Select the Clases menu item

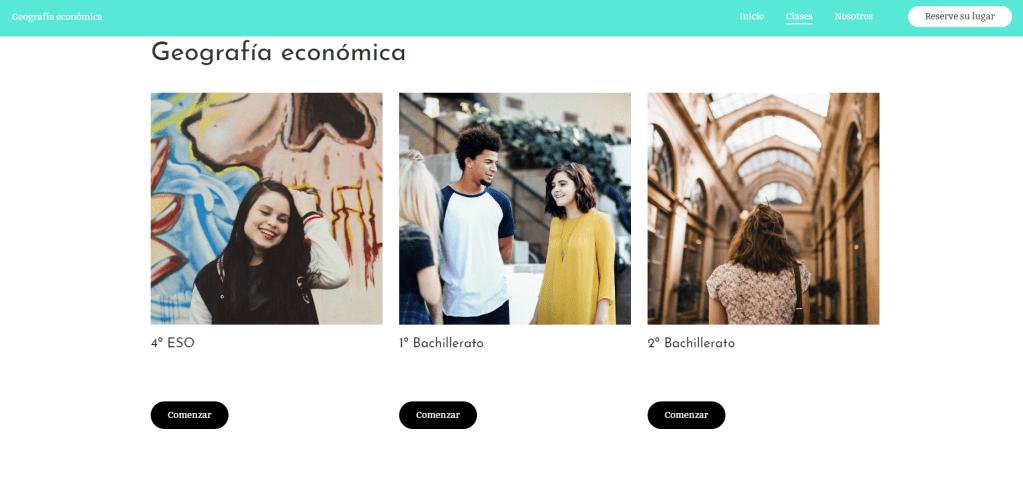coord(799,17)
